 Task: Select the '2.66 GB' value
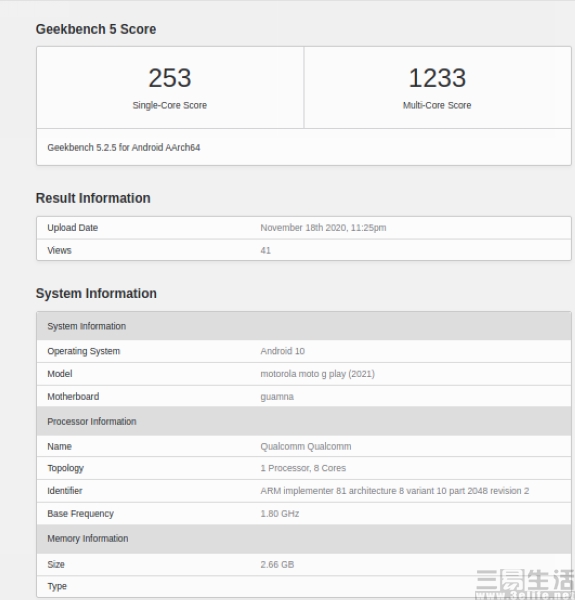(x=277, y=564)
